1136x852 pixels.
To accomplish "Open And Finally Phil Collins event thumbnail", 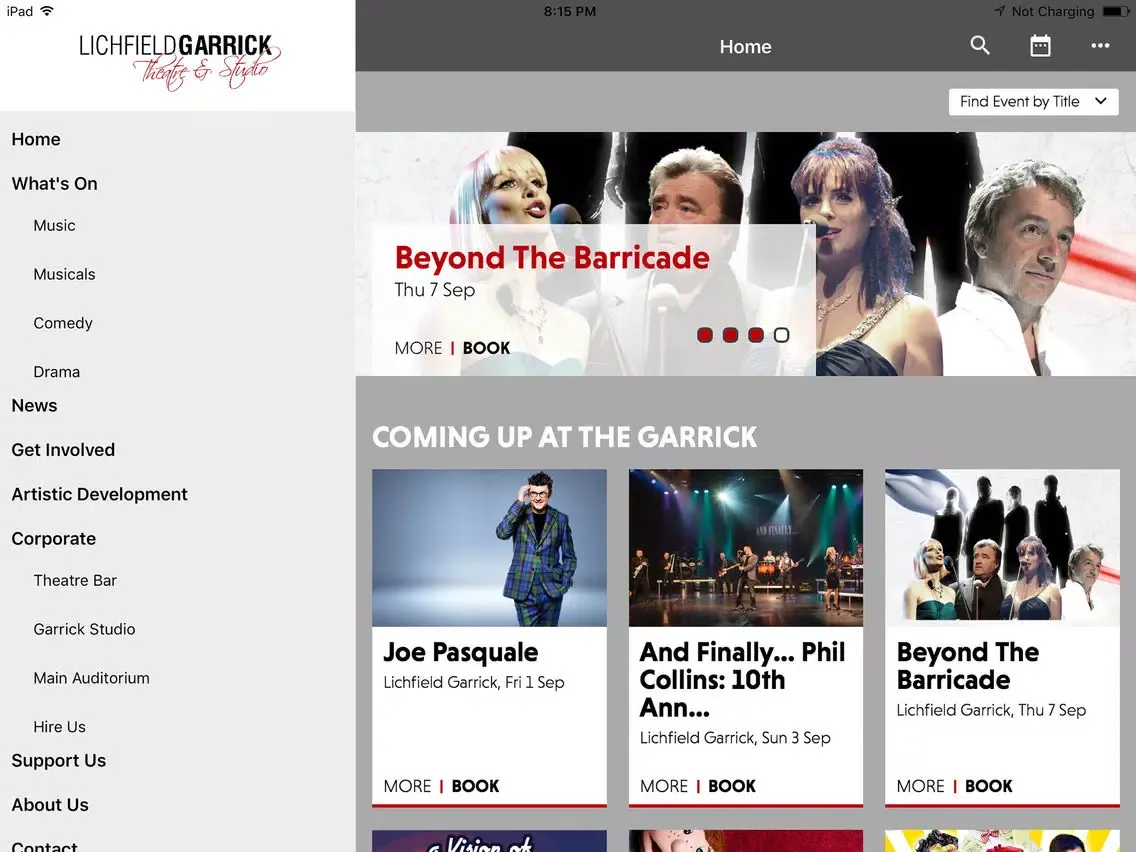I will [746, 548].
